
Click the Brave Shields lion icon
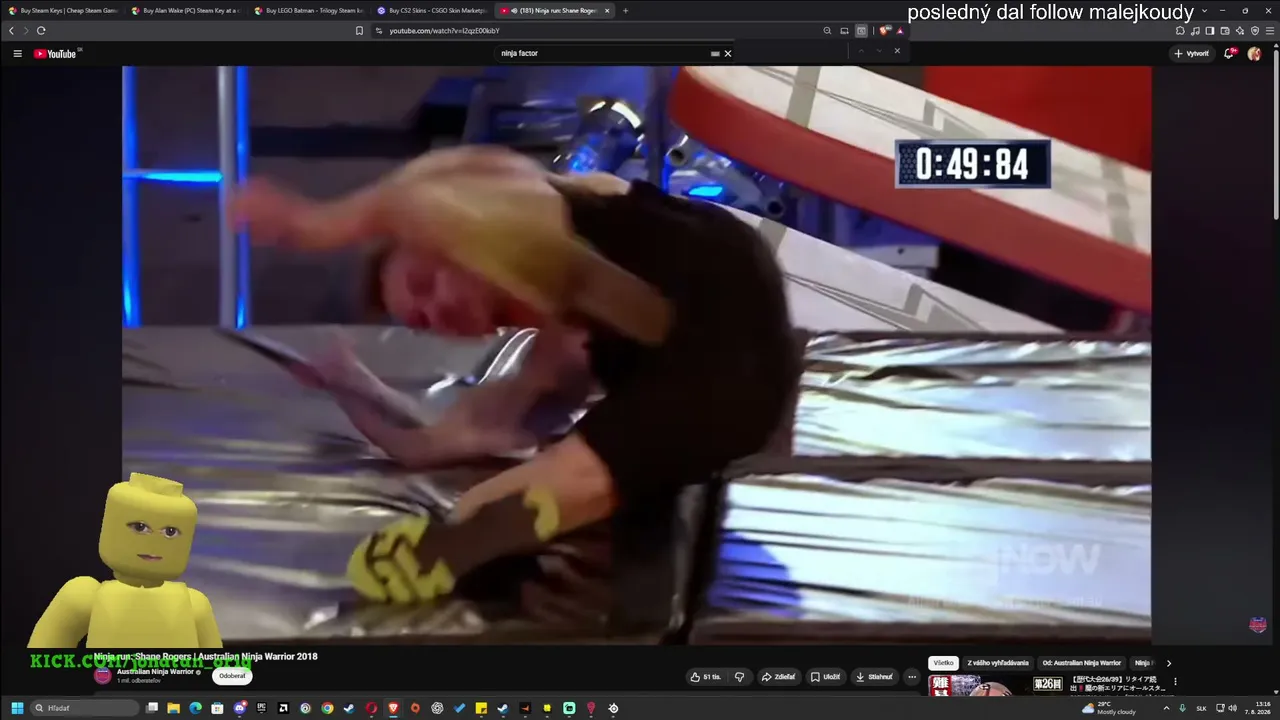coord(885,31)
